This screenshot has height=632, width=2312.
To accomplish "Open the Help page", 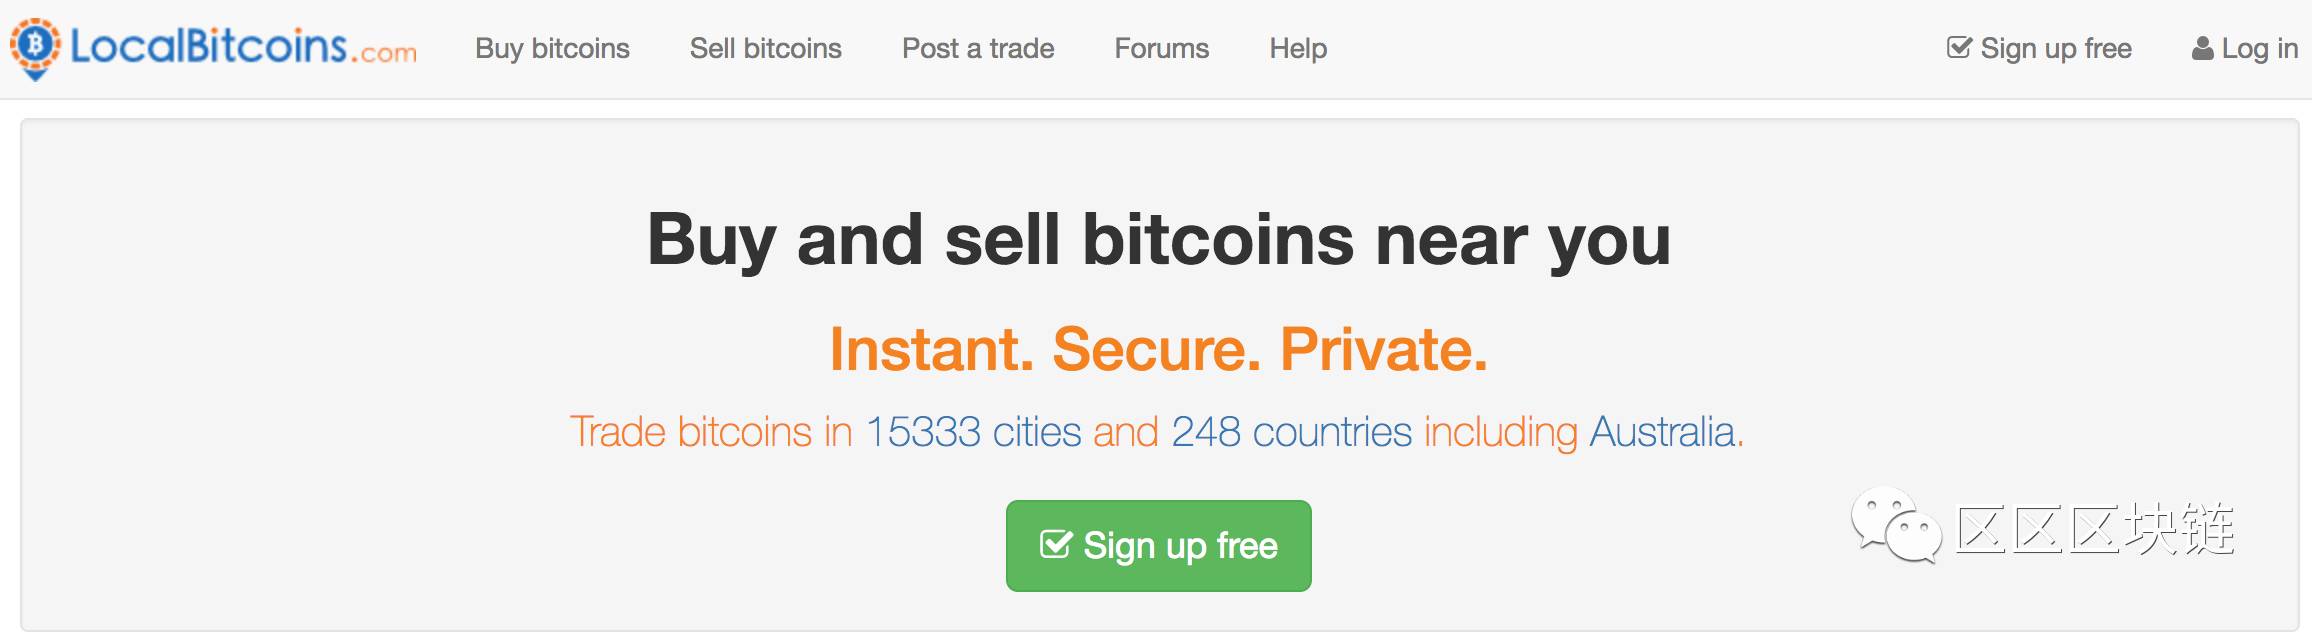I will [x=1298, y=48].
